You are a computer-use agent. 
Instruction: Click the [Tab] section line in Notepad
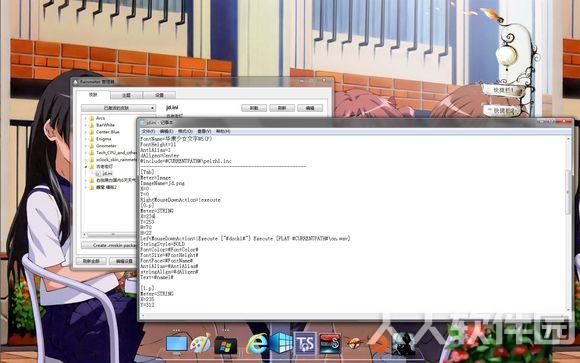(147, 172)
